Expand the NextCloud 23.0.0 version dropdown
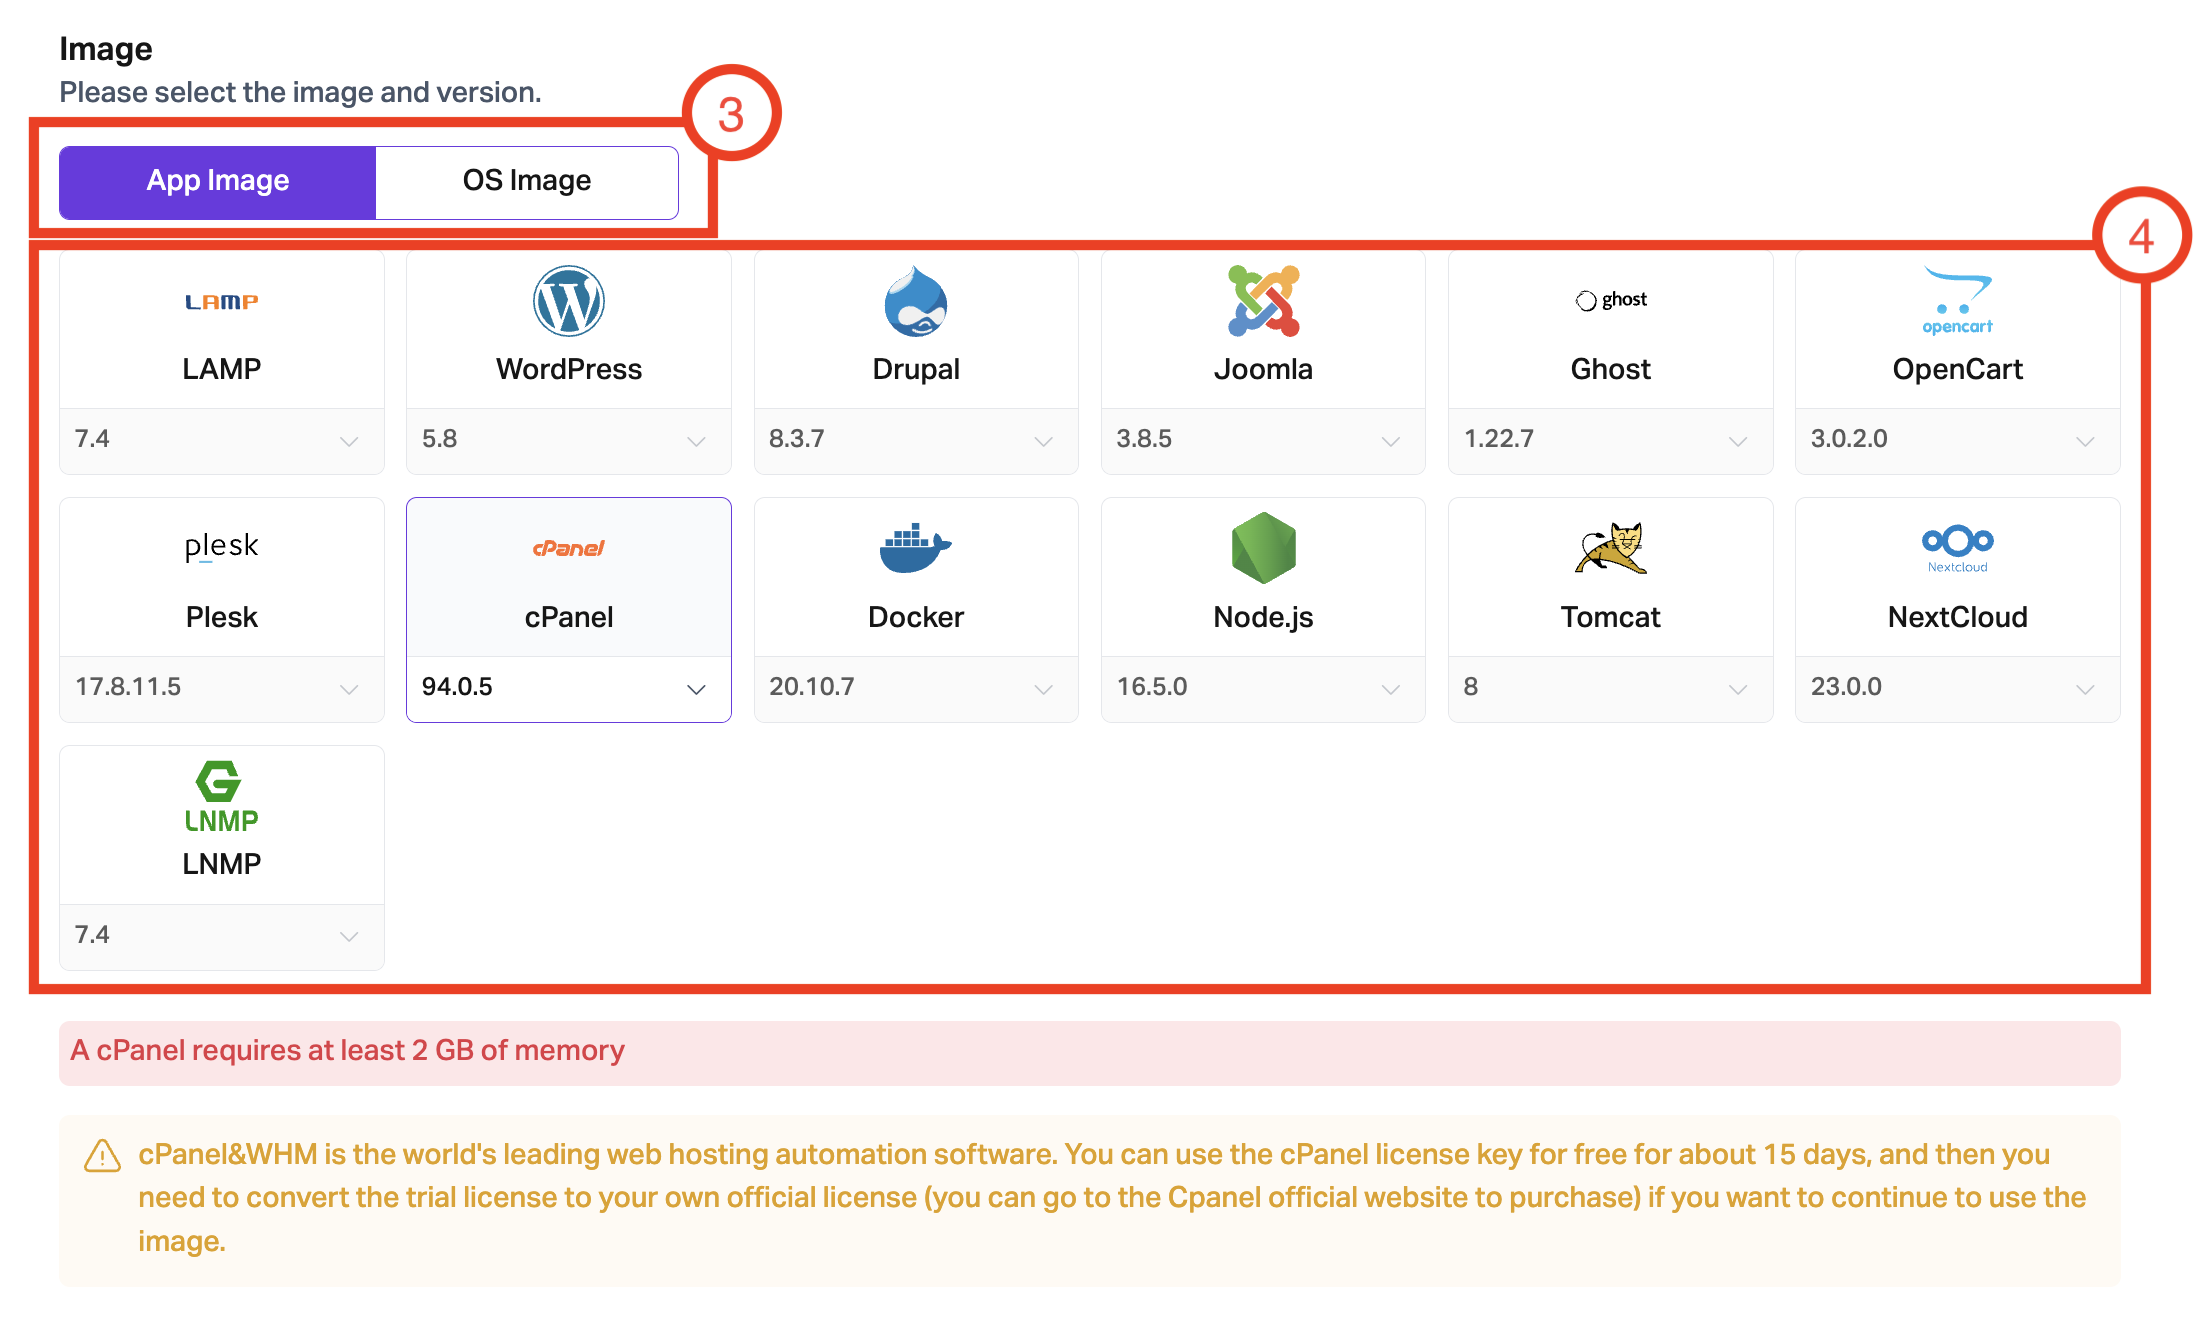Image resolution: width=2193 pixels, height=1326 pixels. [x=1958, y=688]
